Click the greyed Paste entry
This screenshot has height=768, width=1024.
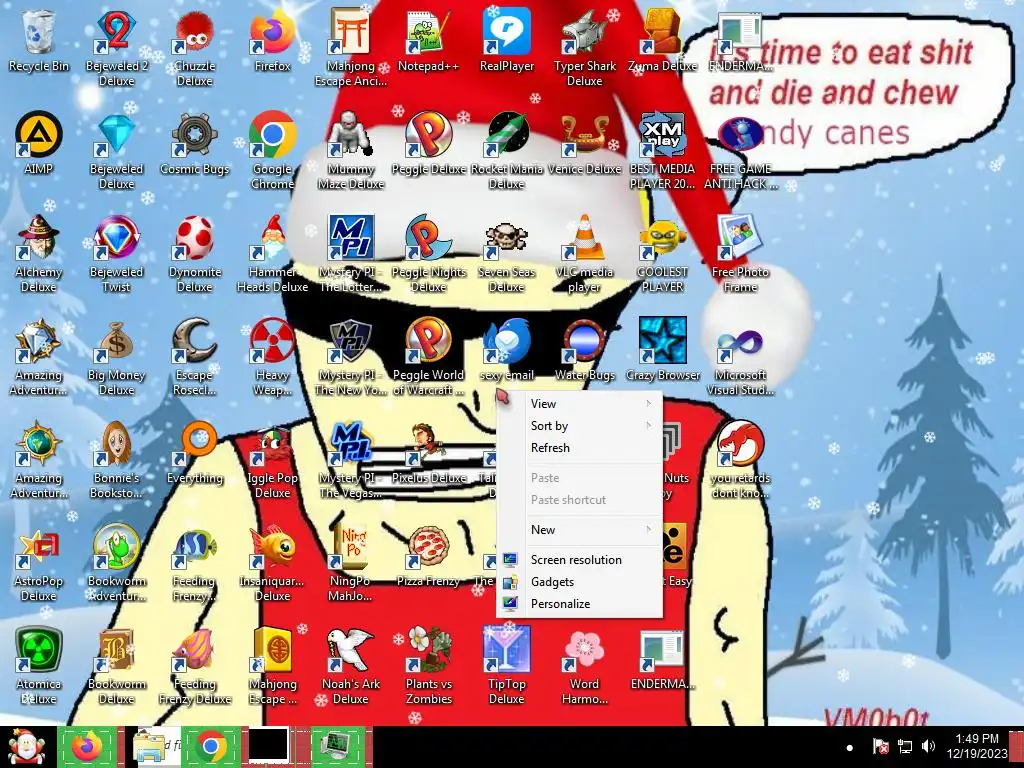(x=579, y=478)
